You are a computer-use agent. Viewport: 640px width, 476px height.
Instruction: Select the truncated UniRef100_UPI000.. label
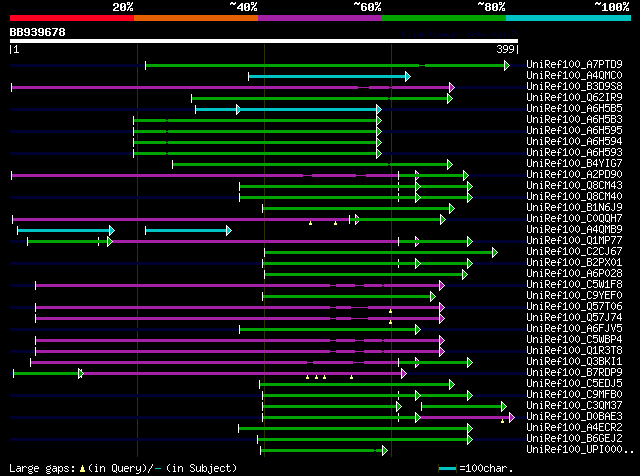(x=580, y=450)
